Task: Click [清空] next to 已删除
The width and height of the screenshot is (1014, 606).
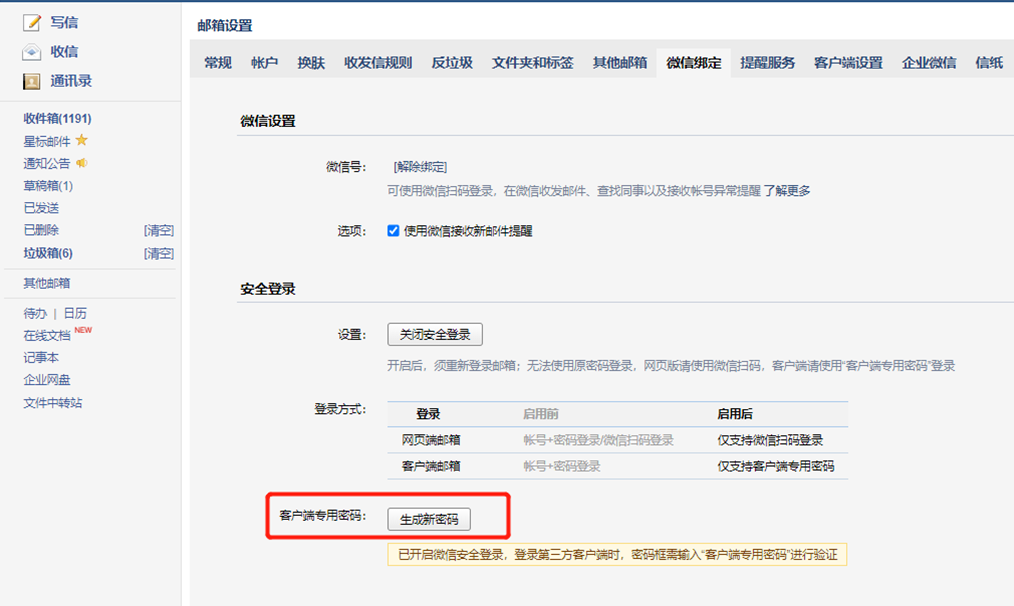Action: (158, 230)
